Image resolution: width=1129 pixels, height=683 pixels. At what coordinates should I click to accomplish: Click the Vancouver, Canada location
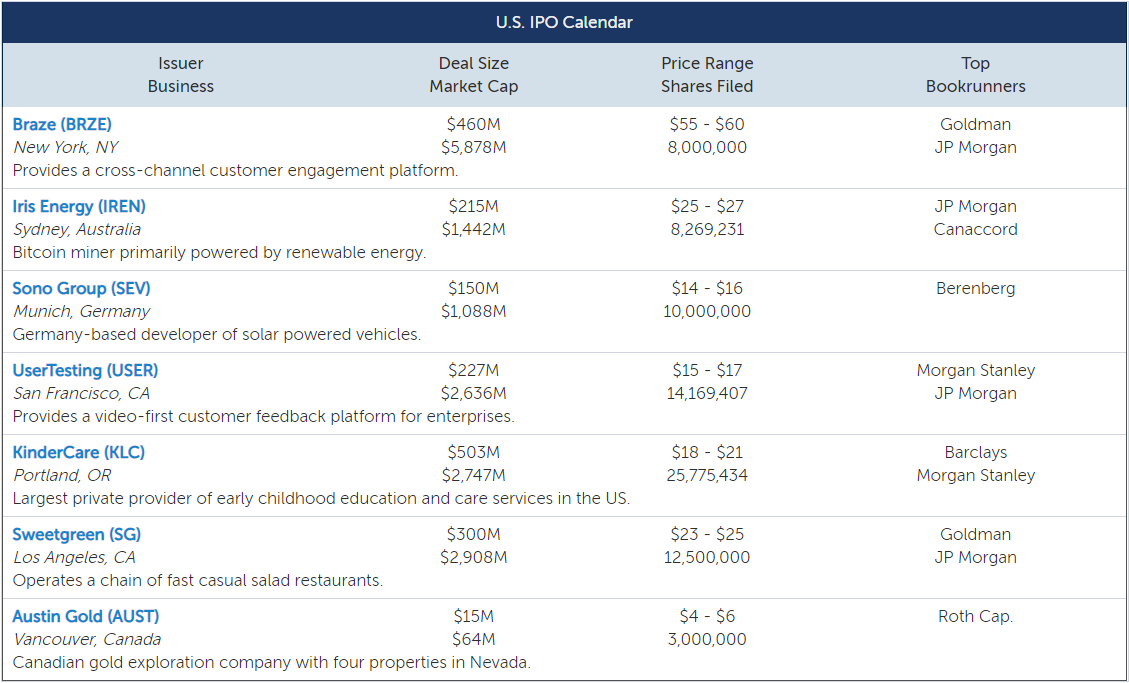(87, 640)
